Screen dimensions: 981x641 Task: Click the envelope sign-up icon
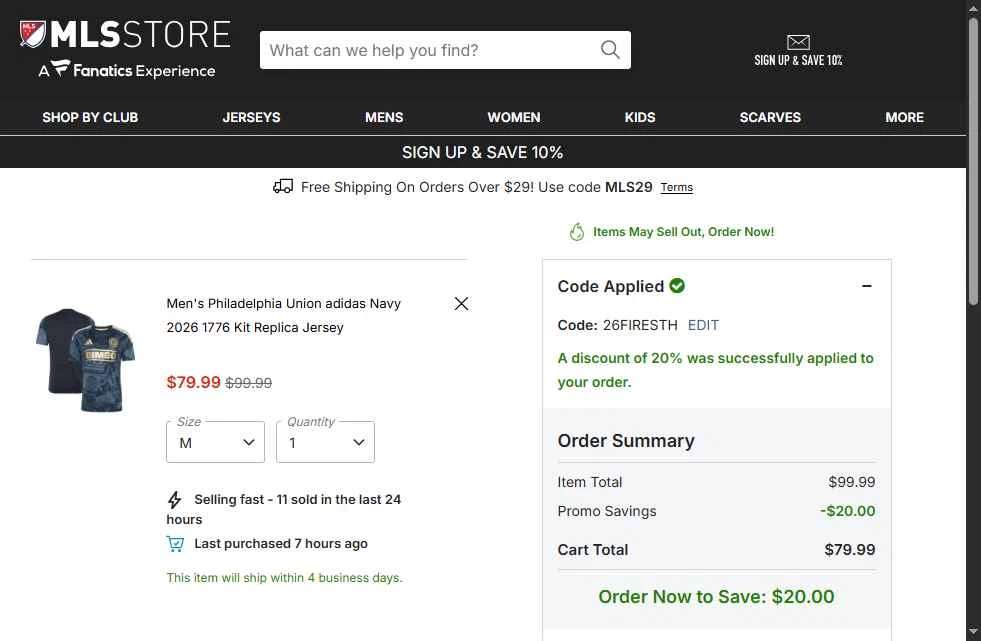tap(798, 42)
